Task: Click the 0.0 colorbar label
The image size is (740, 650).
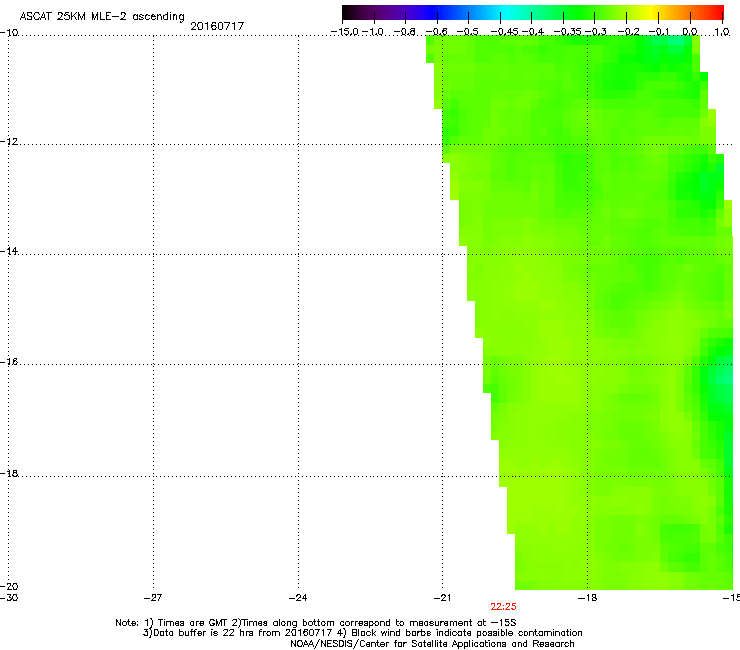Action: tap(690, 32)
